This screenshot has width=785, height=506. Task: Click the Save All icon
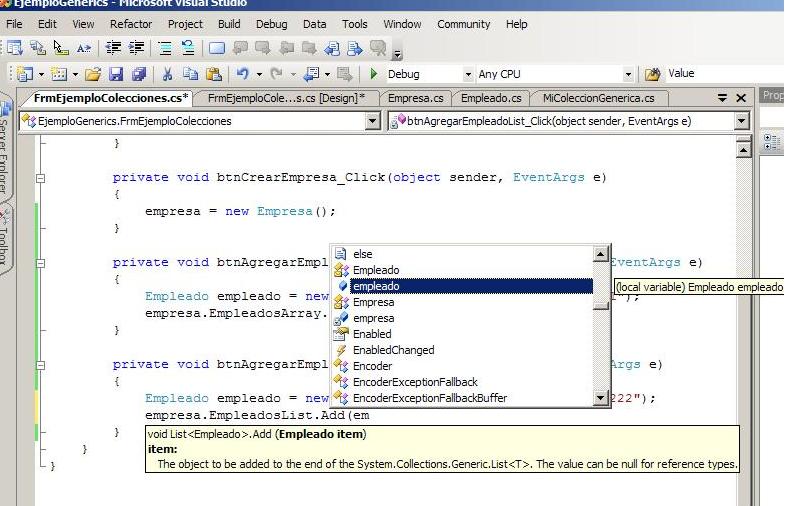139,74
